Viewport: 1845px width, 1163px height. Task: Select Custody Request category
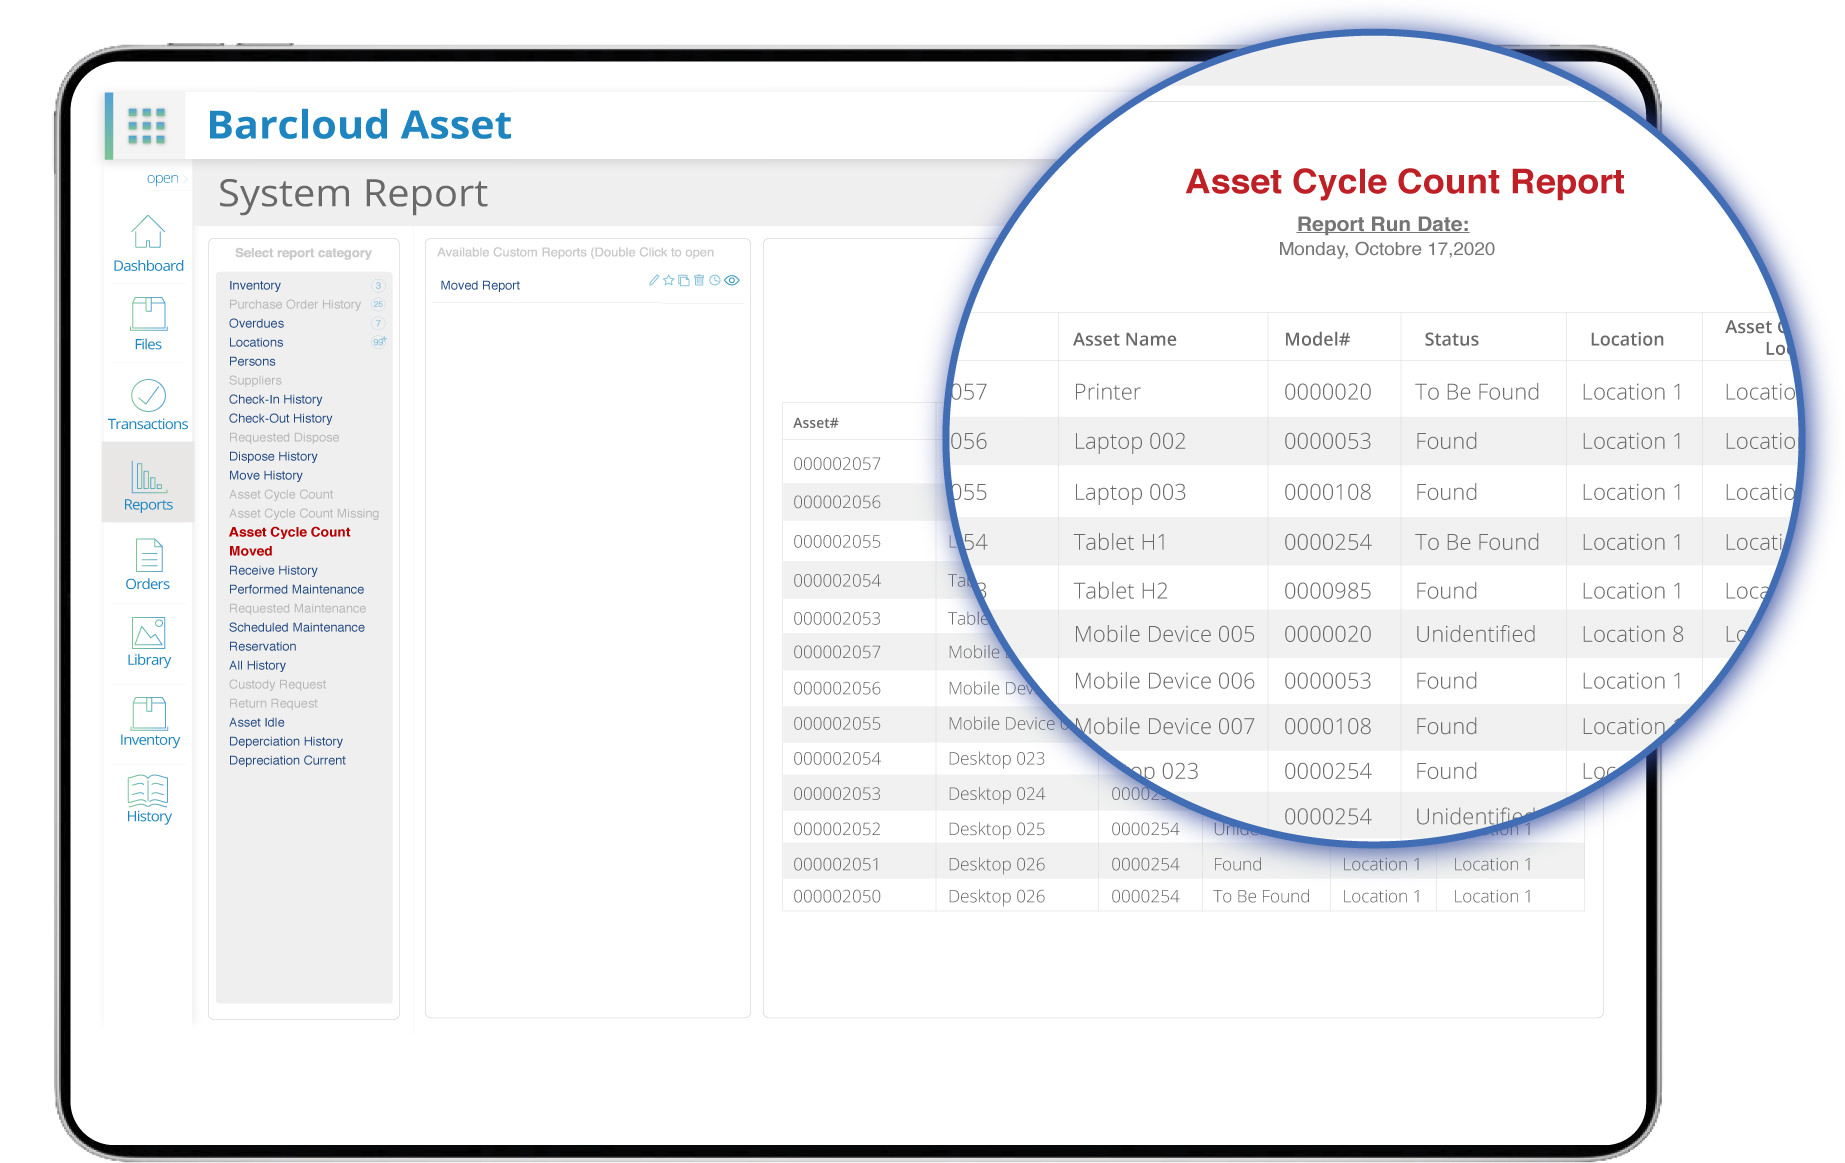click(278, 685)
